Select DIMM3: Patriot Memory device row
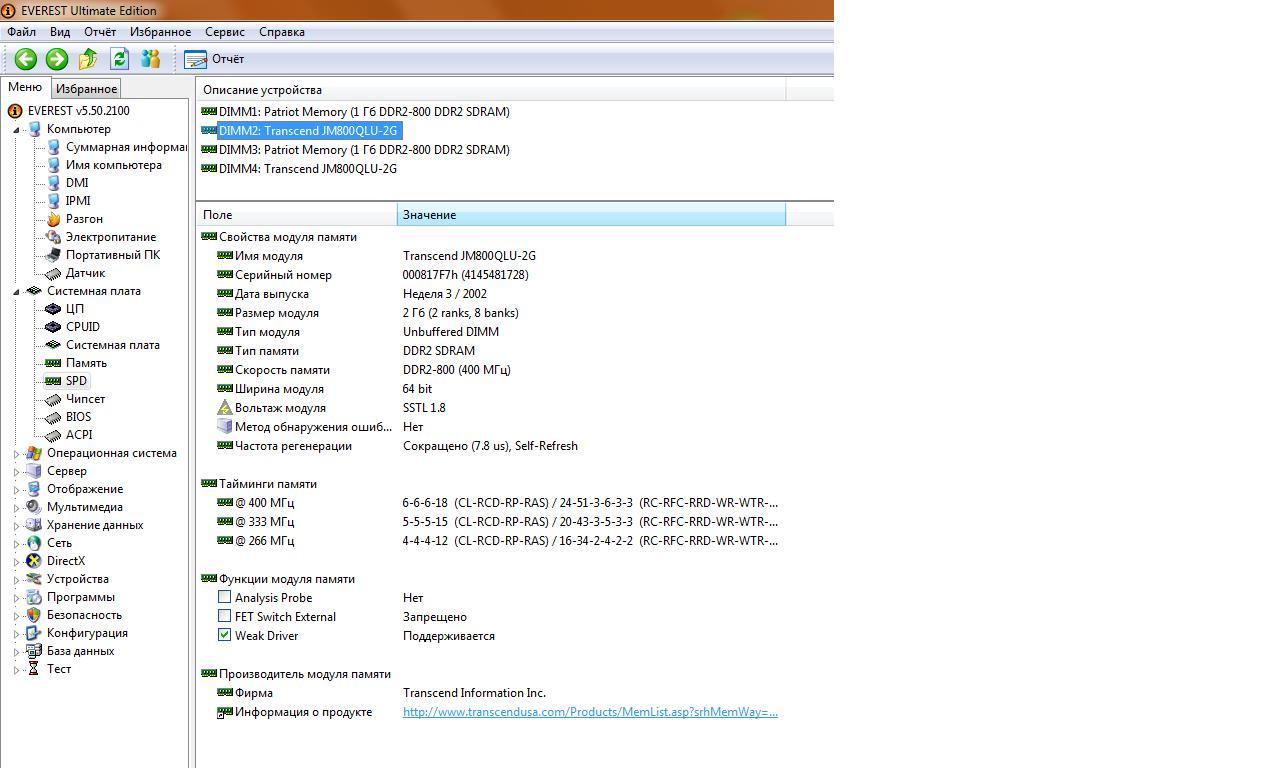 tap(364, 150)
